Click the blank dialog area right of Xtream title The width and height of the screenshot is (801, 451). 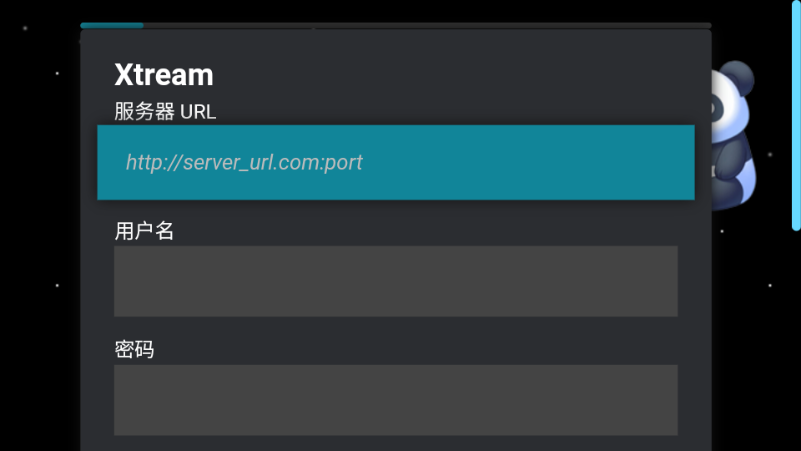click(x=450, y=75)
